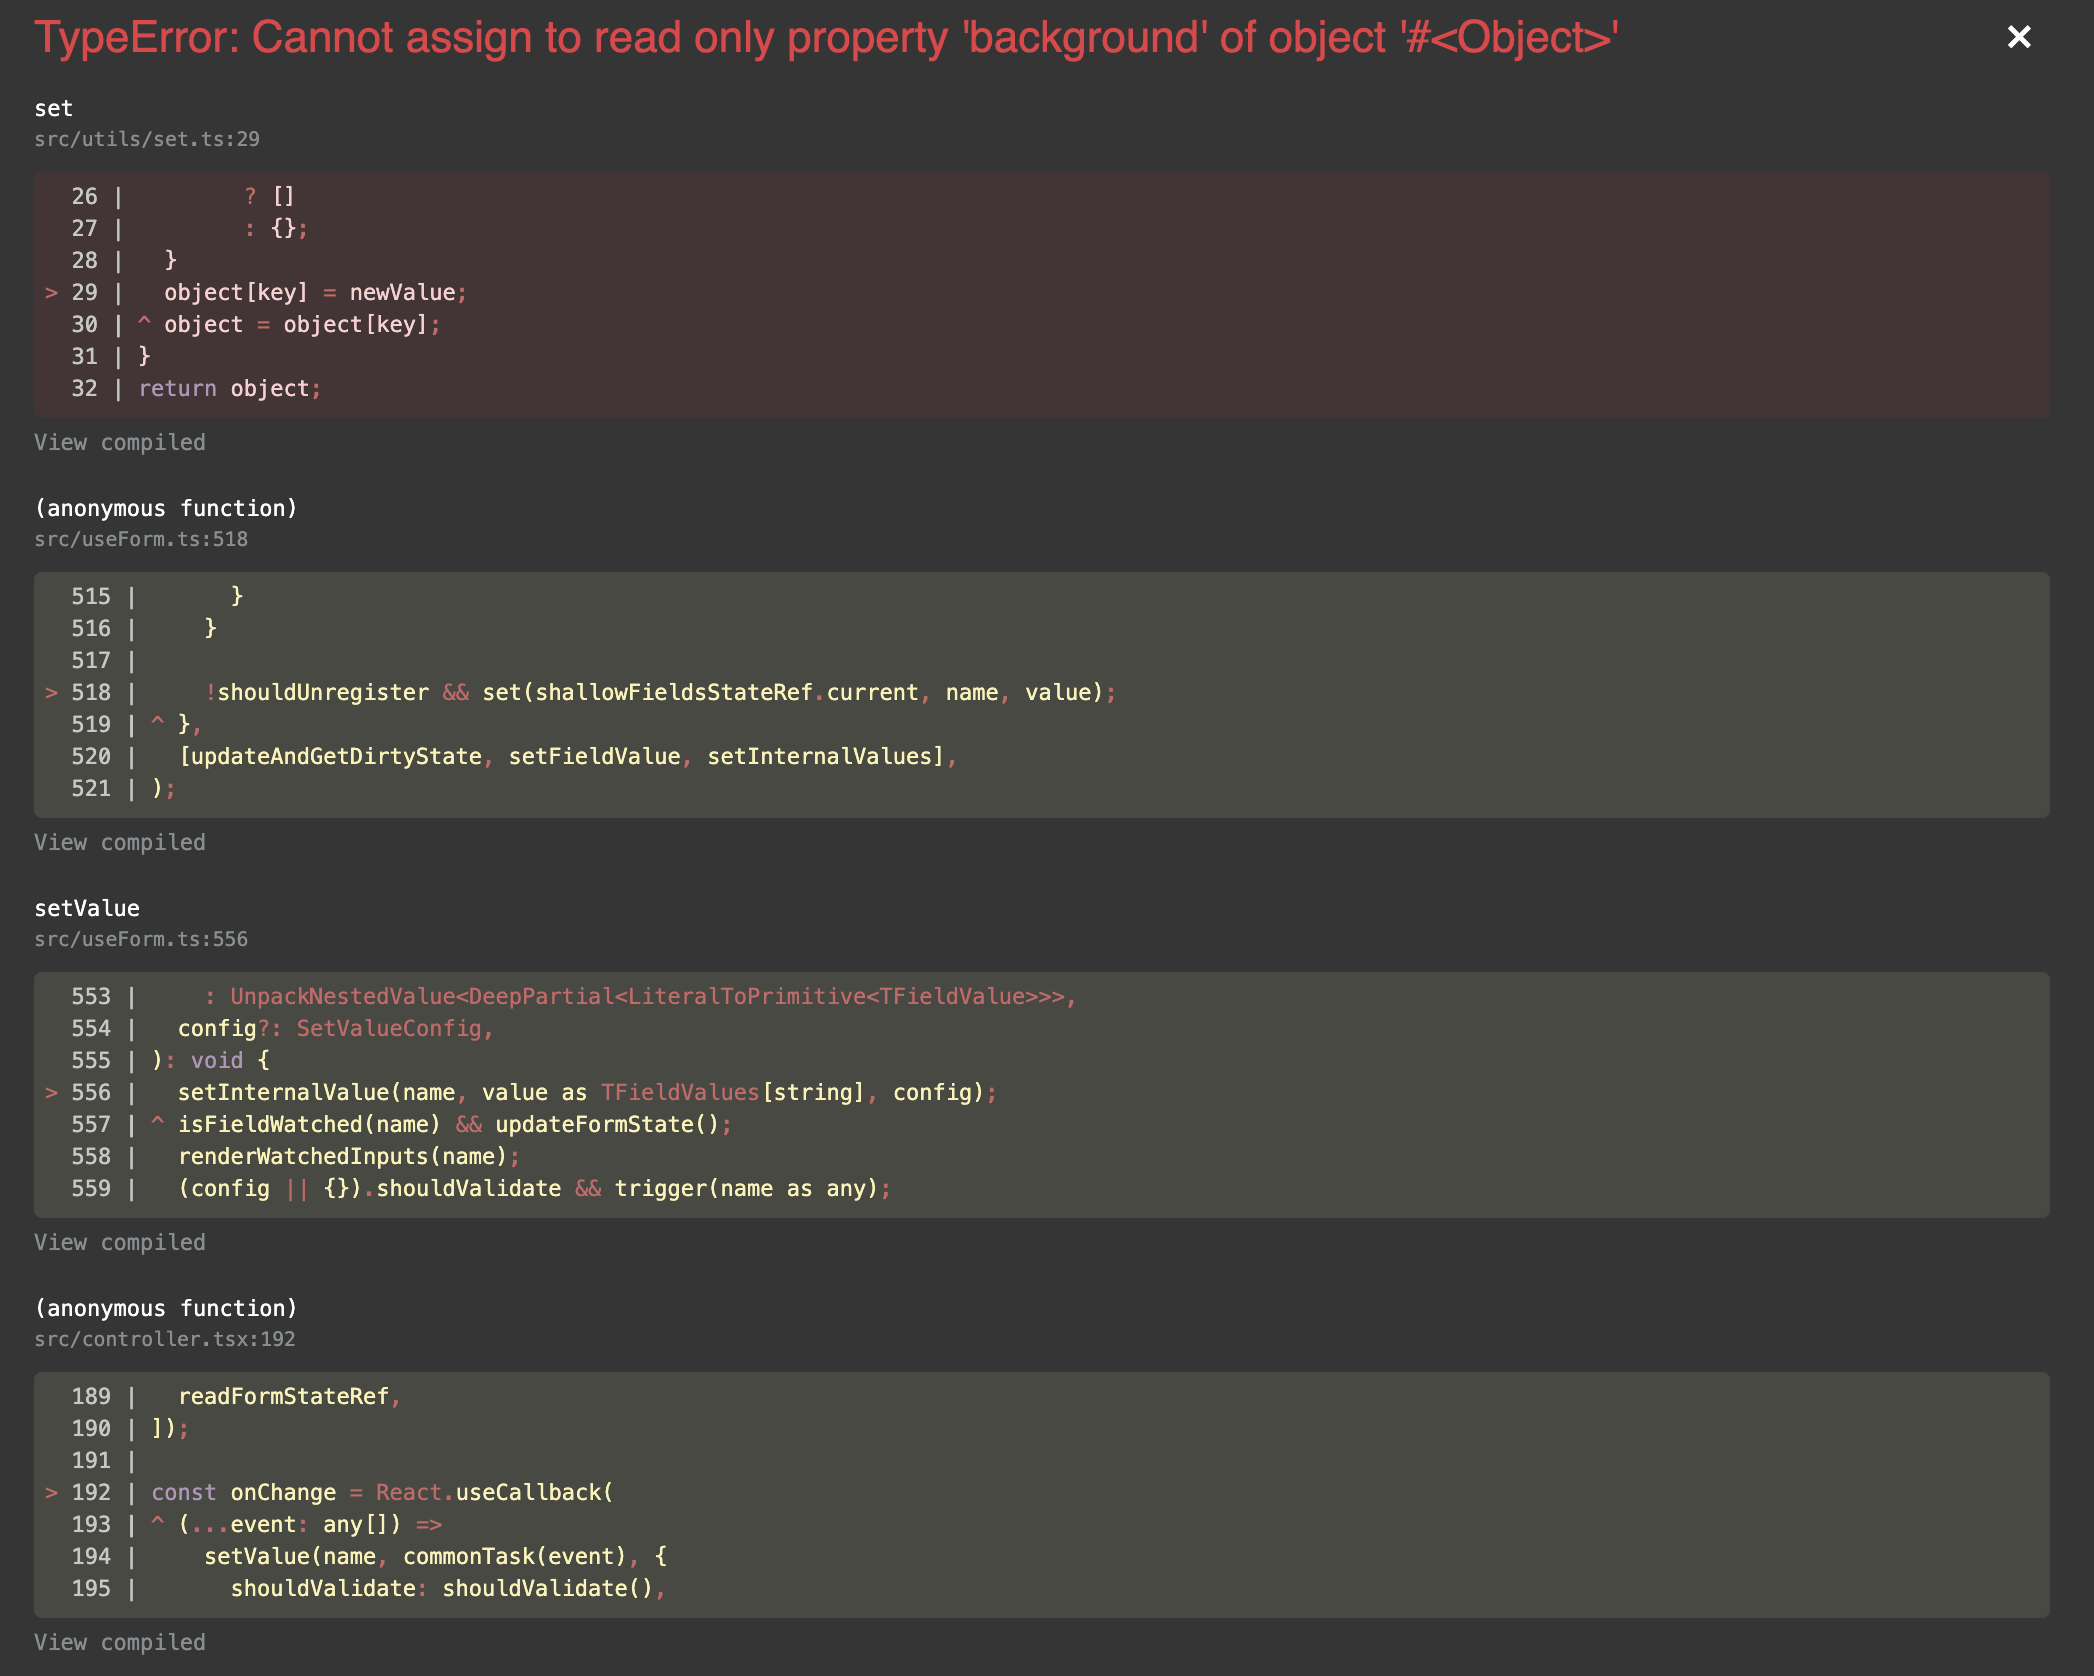Image resolution: width=2094 pixels, height=1676 pixels.
Task: Click View compiled under the set frame
Action: pos(119,441)
